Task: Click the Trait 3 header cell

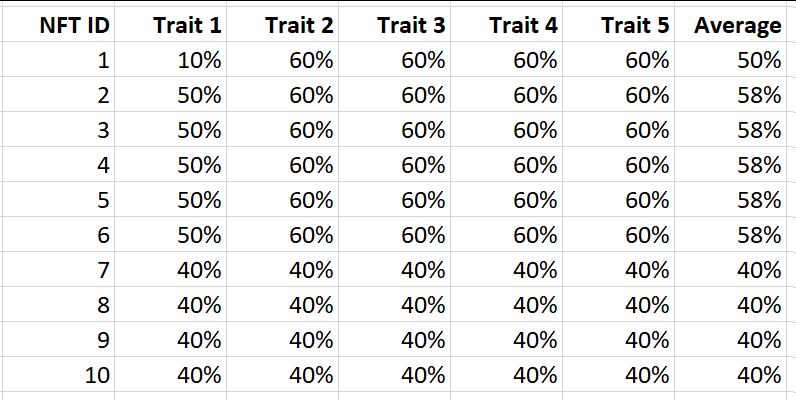Action: point(410,25)
